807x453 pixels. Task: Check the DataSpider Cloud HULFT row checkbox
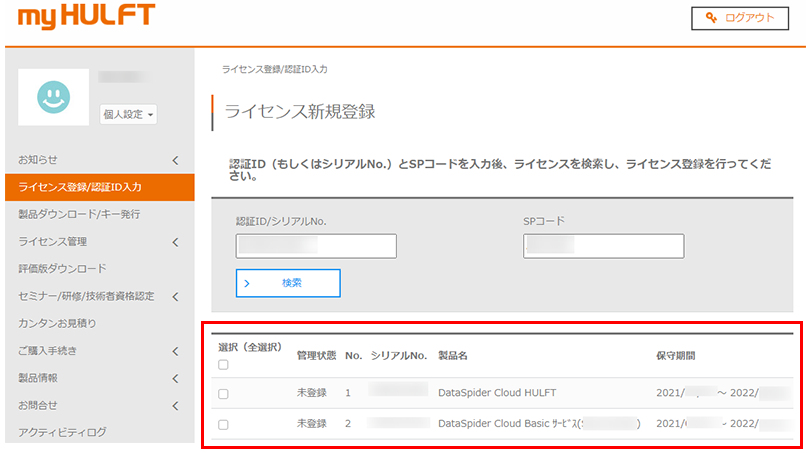[x=223, y=394]
